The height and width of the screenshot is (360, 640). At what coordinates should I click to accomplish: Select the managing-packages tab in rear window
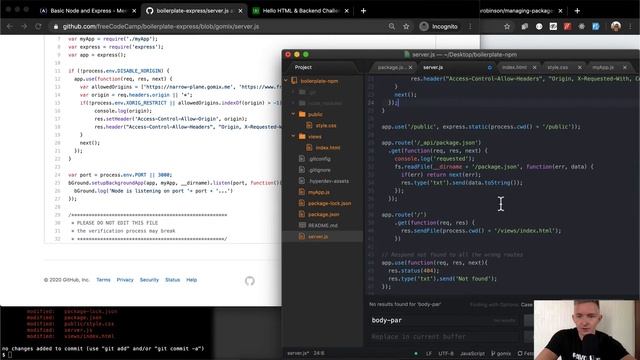(518, 11)
